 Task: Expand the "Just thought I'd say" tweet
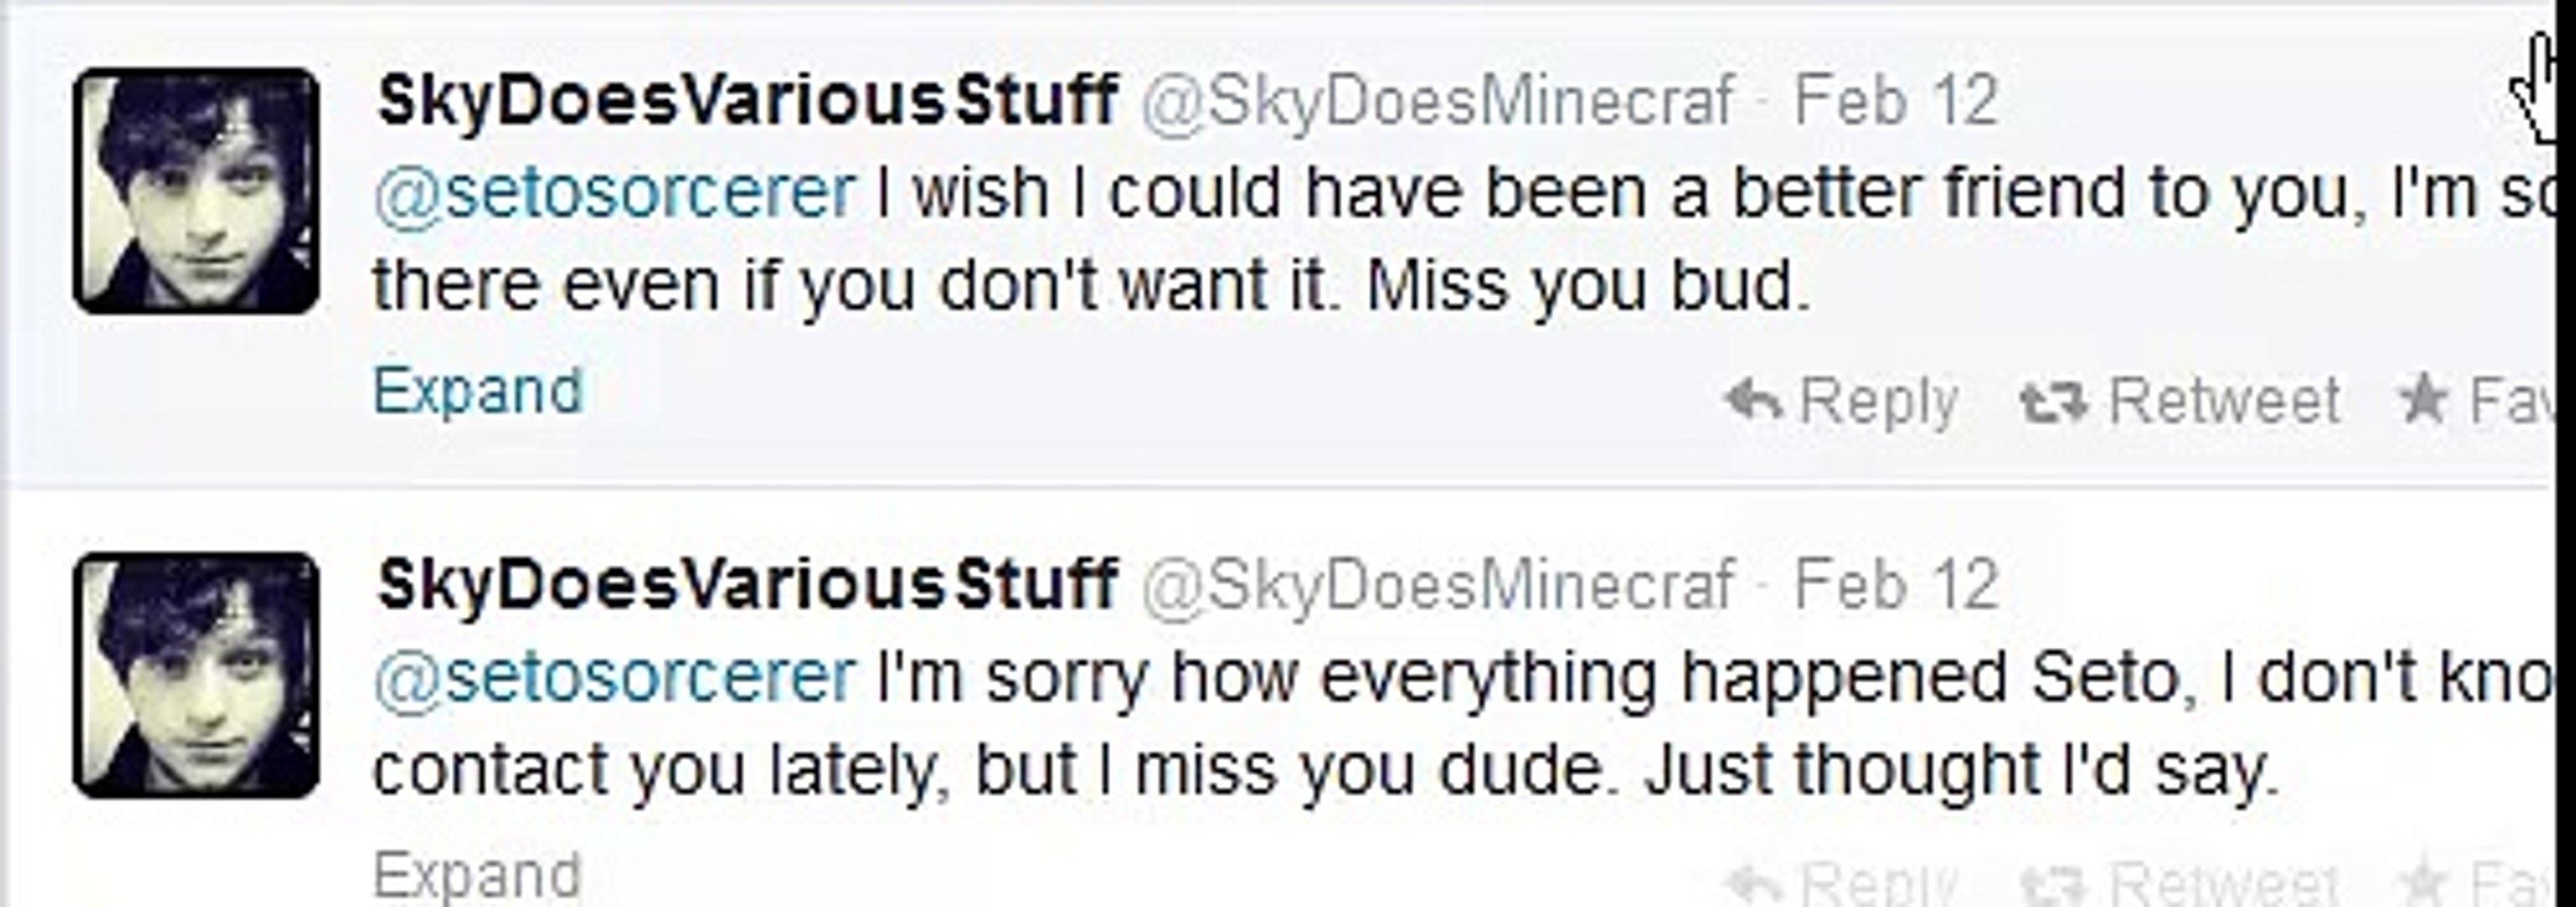[477, 876]
